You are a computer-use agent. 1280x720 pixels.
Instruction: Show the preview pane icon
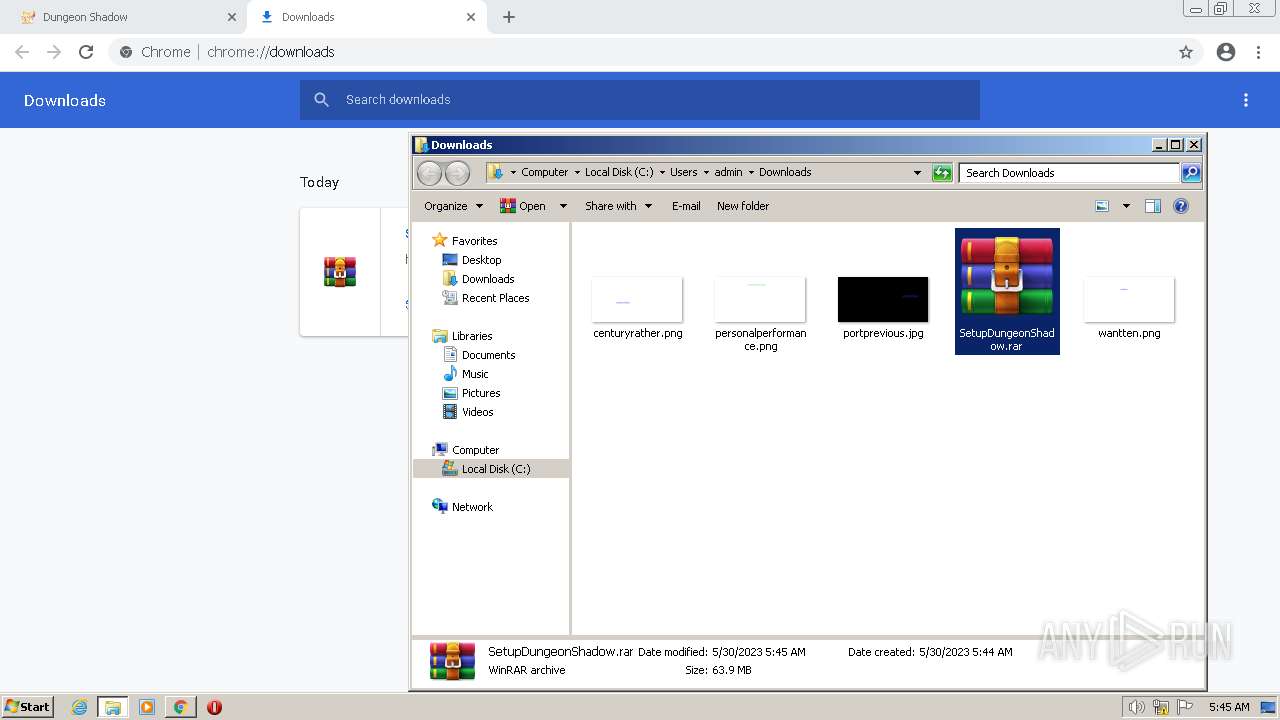1152,206
